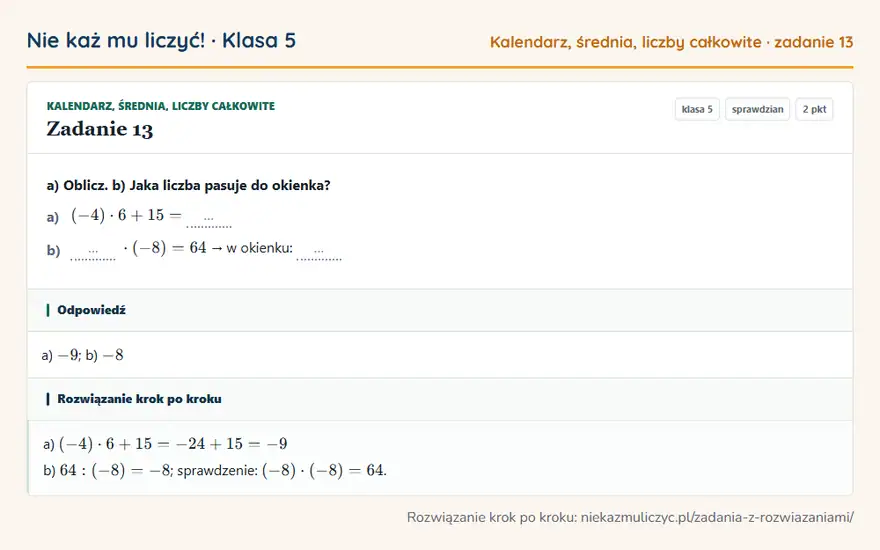Click the dotted blank before '· (−8) = 64'

(x=93, y=252)
